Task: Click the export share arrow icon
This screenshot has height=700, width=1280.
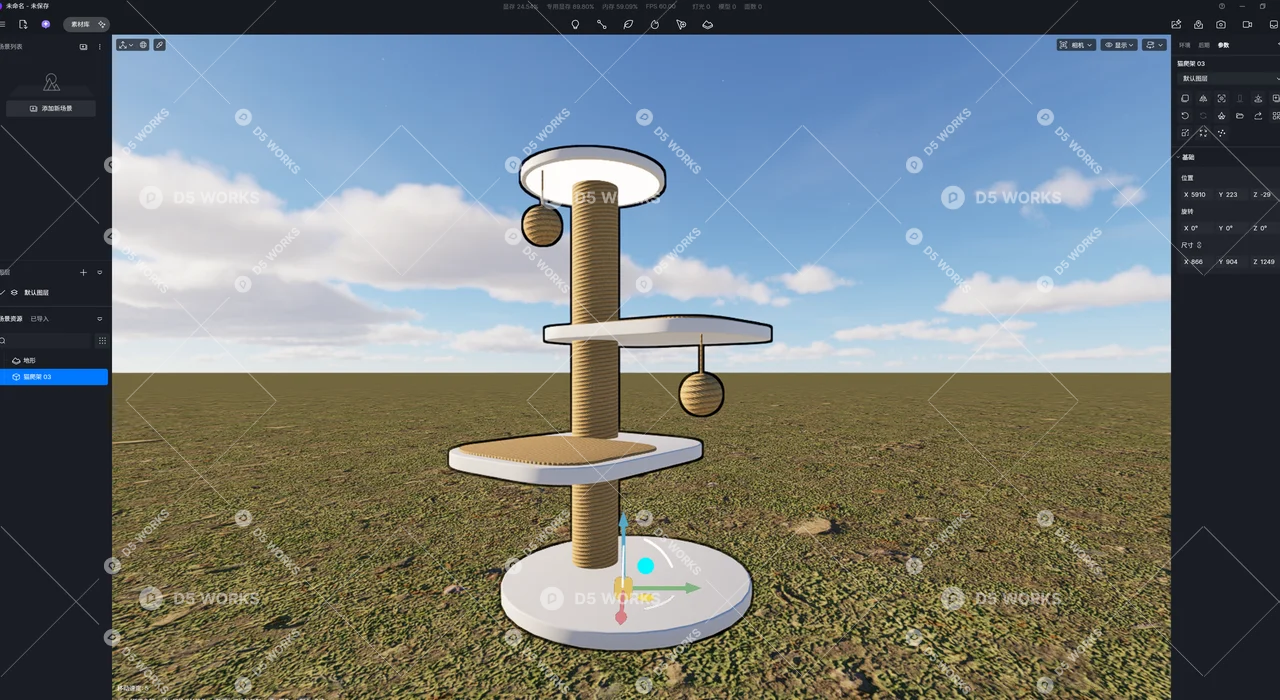Action: click(1258, 116)
